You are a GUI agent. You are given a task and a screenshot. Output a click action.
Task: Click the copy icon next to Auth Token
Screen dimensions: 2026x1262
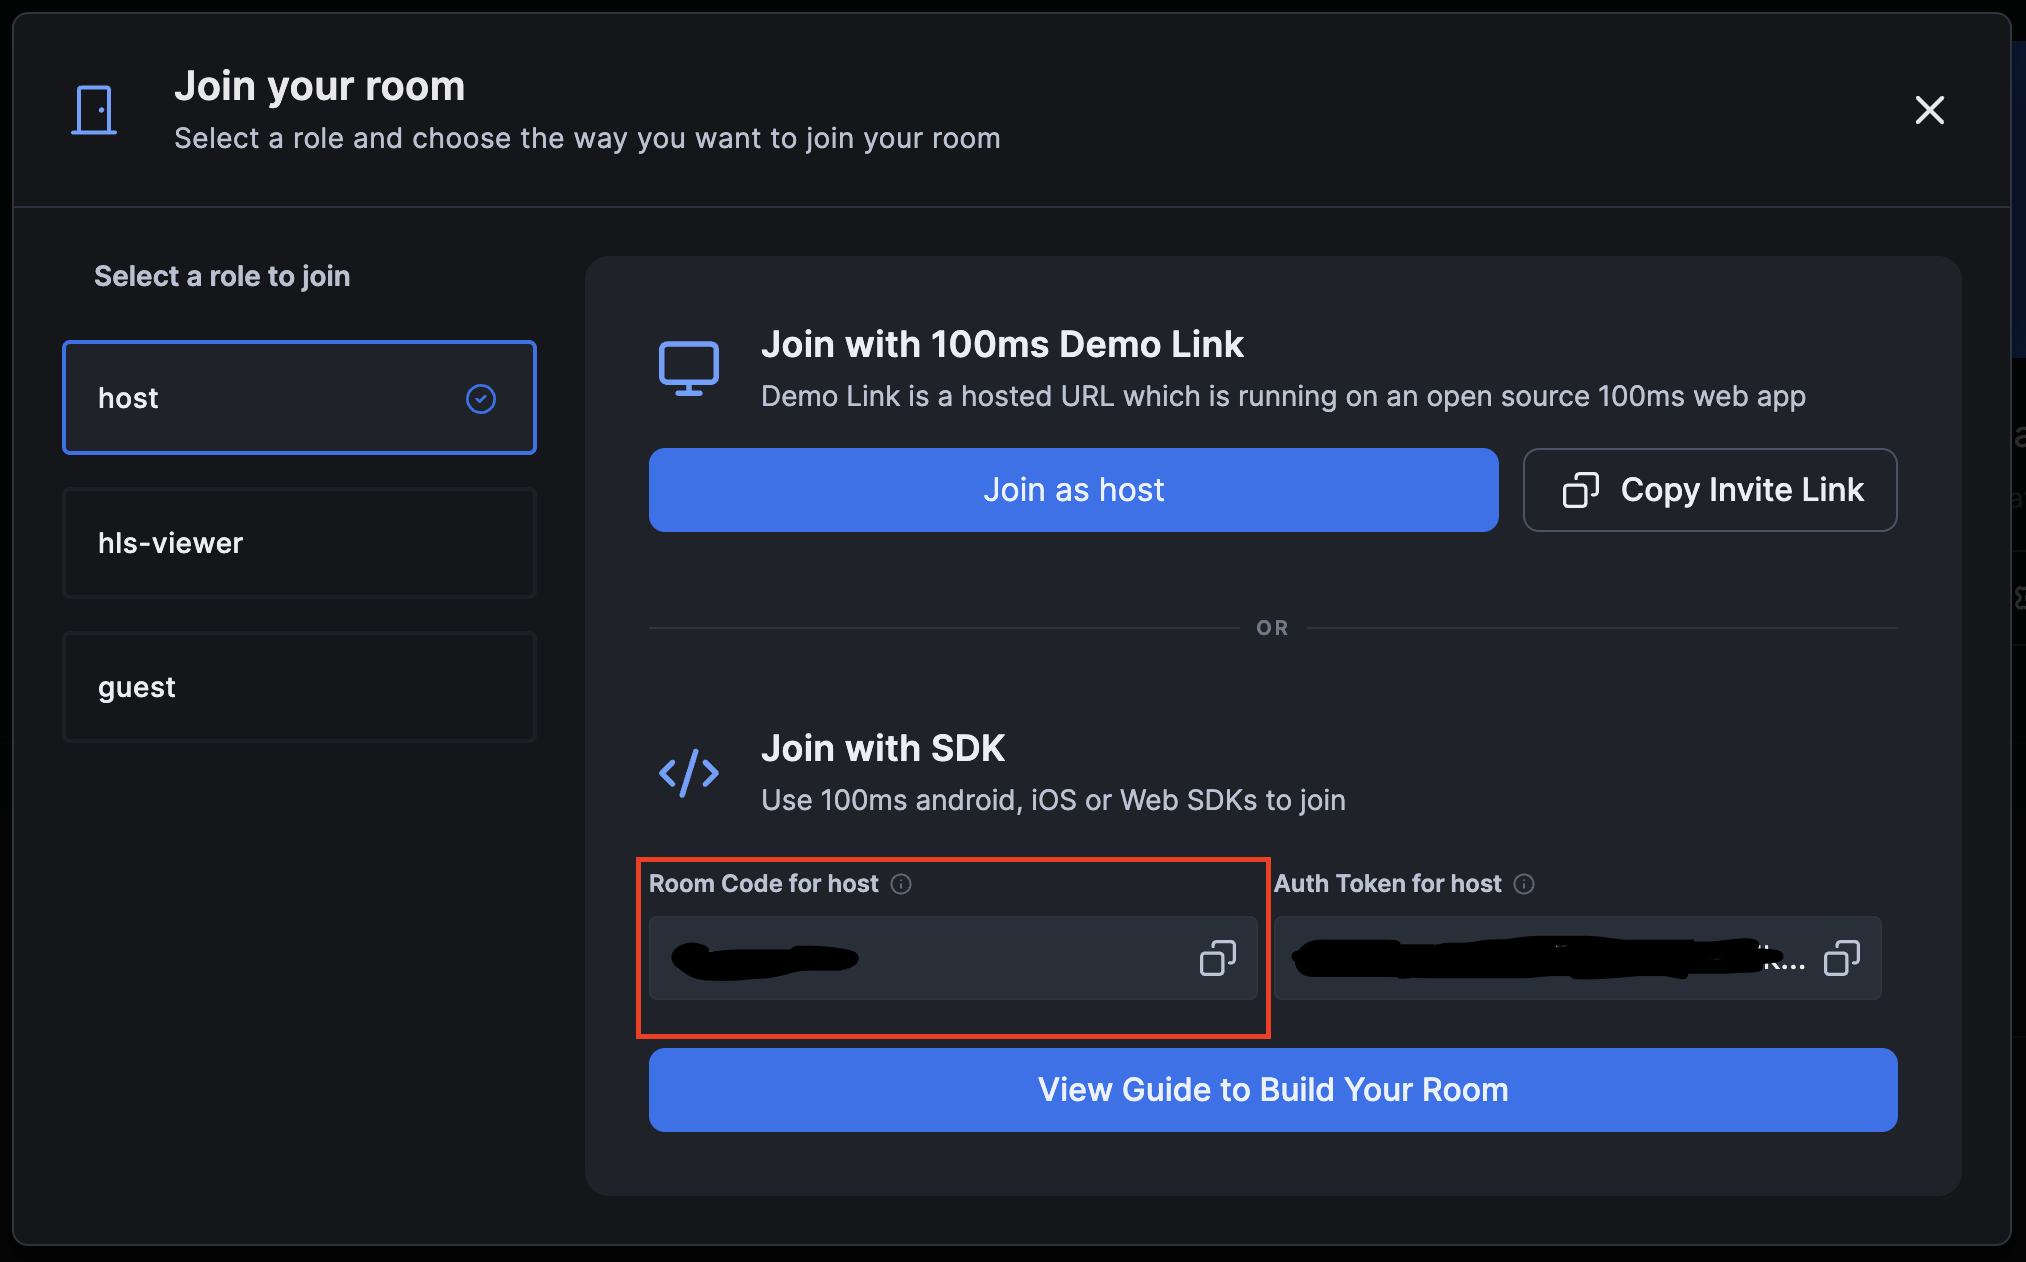(1842, 959)
